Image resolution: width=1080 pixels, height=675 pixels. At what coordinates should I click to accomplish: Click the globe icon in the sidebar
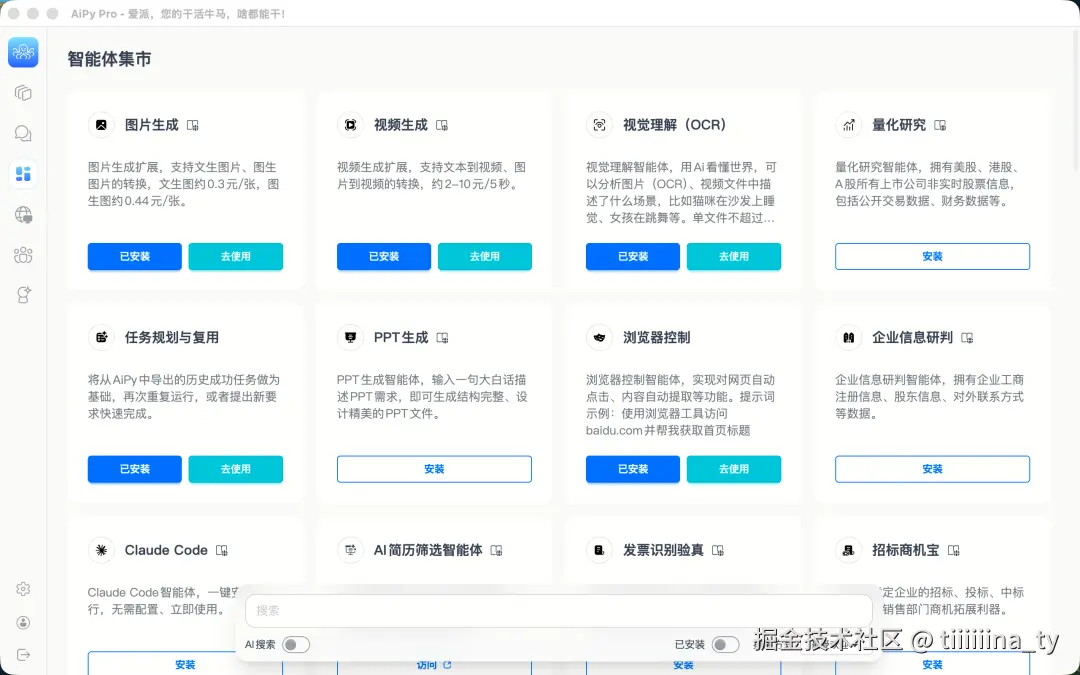click(x=23, y=214)
